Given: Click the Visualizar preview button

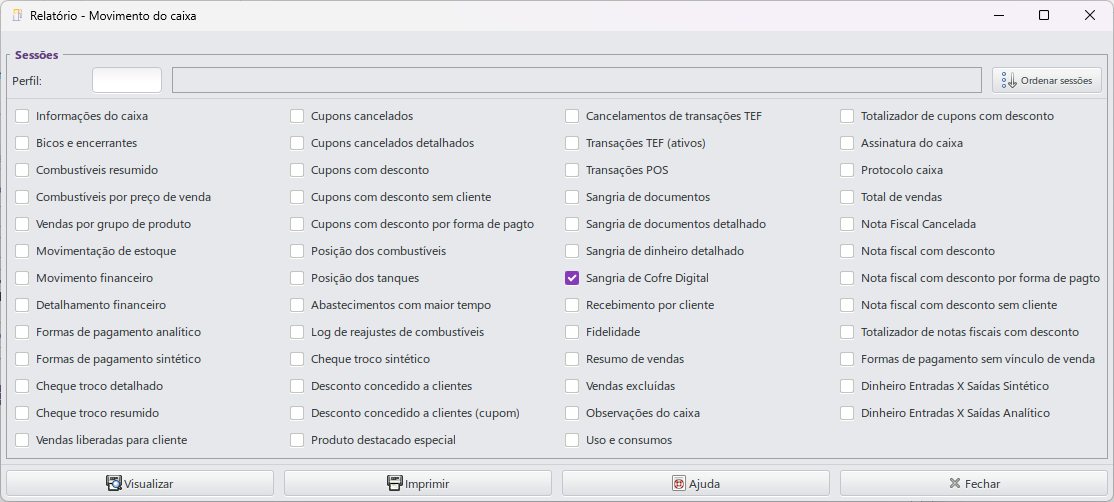Looking at the screenshot, I should tap(140, 483).
